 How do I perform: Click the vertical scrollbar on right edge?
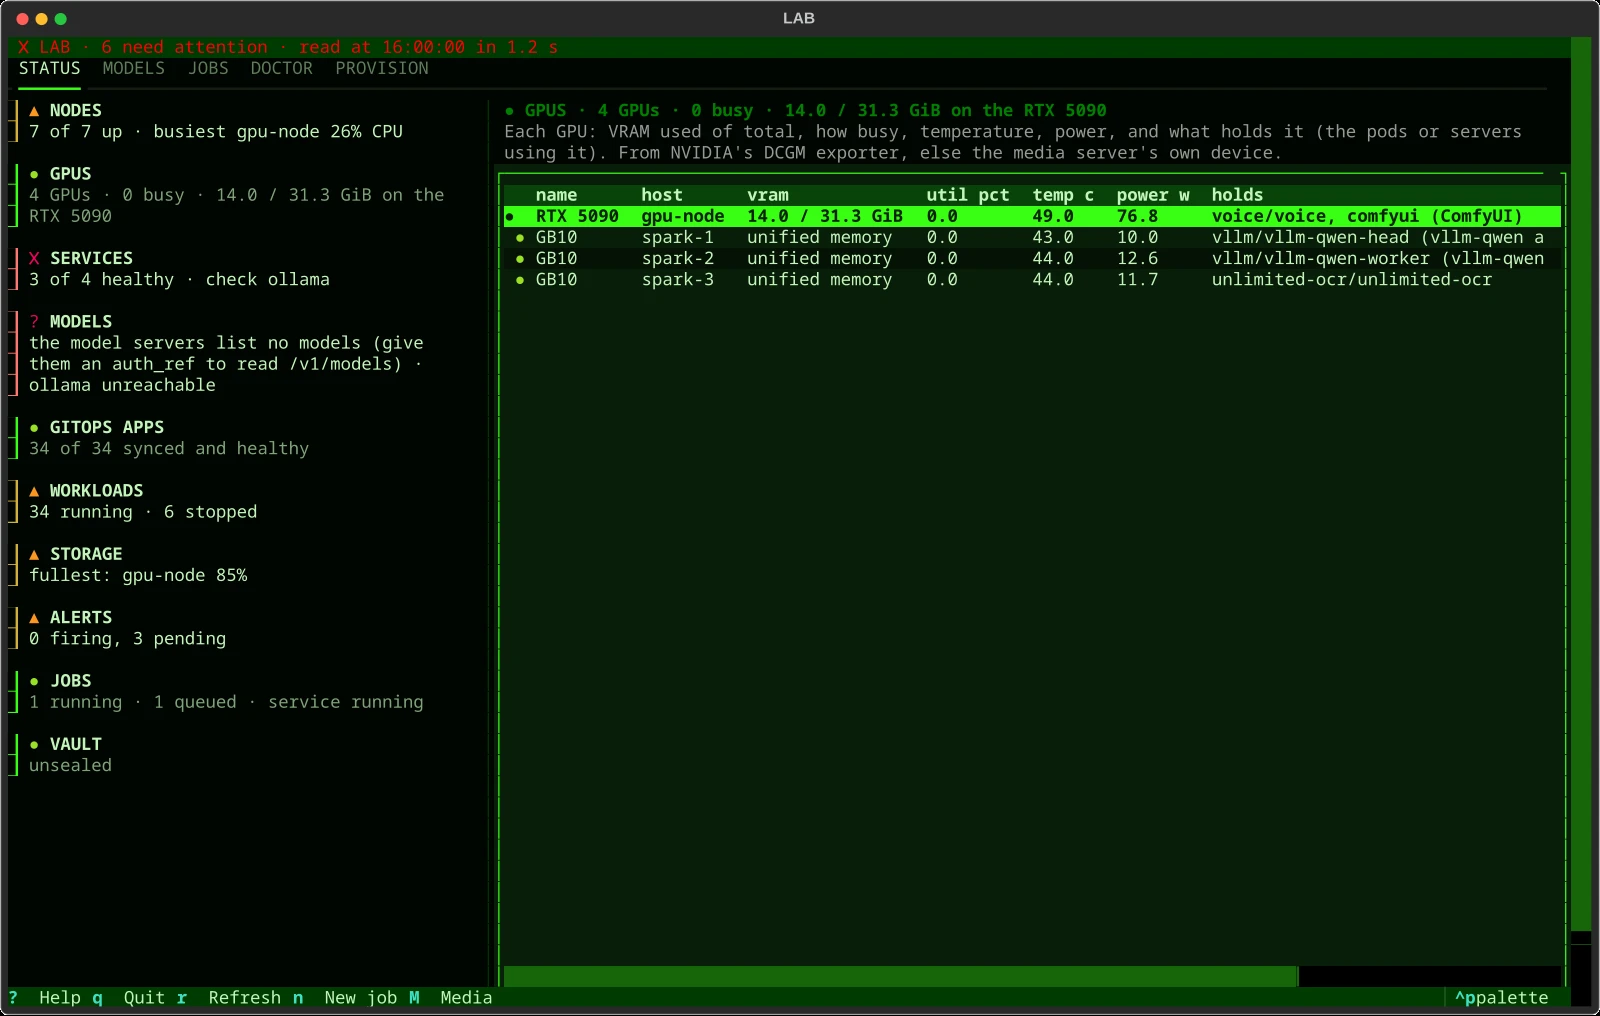click(1580, 484)
